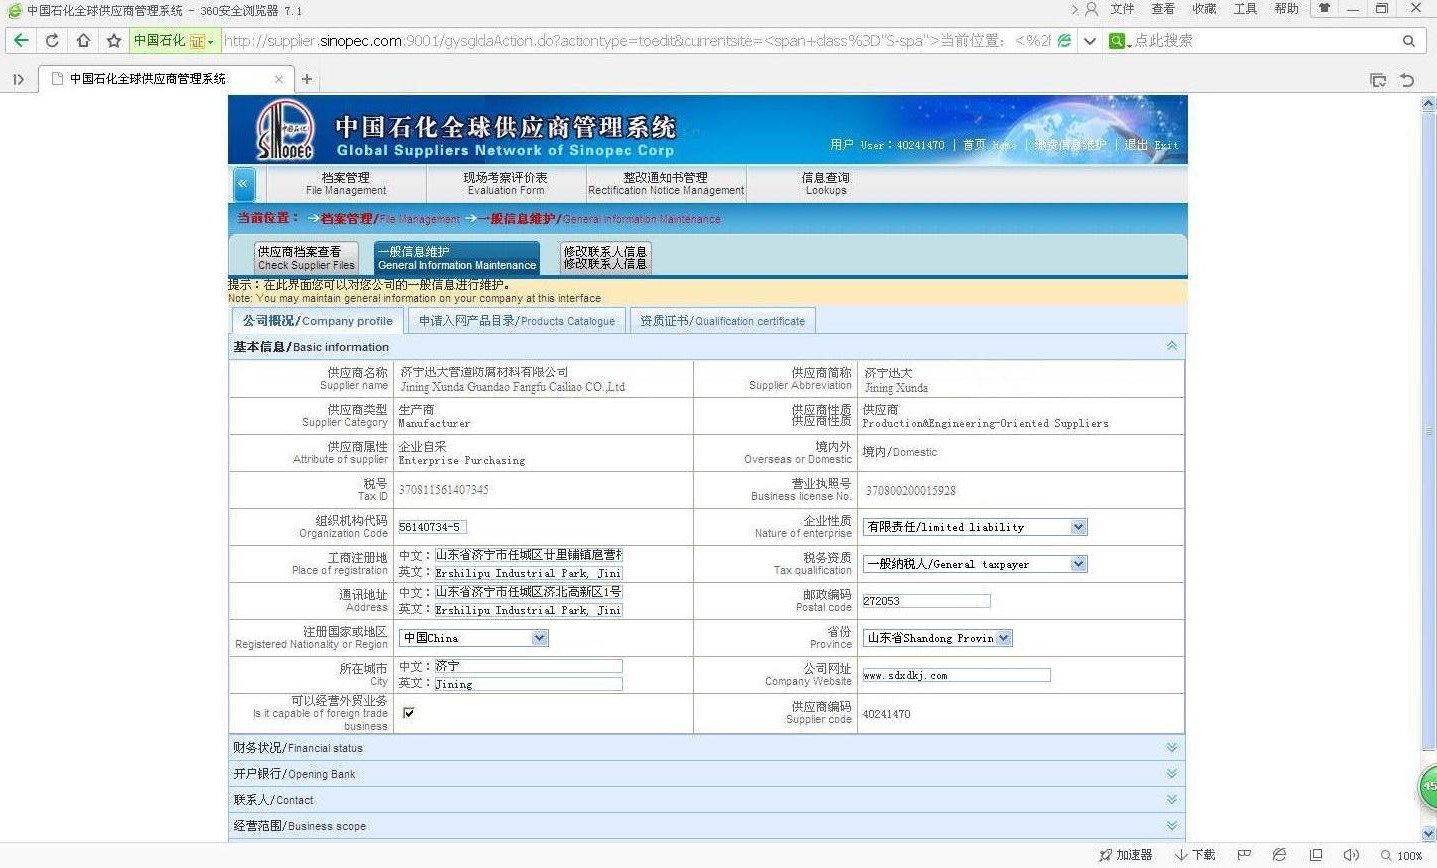Open the 查看 browser menu

coord(1163,9)
